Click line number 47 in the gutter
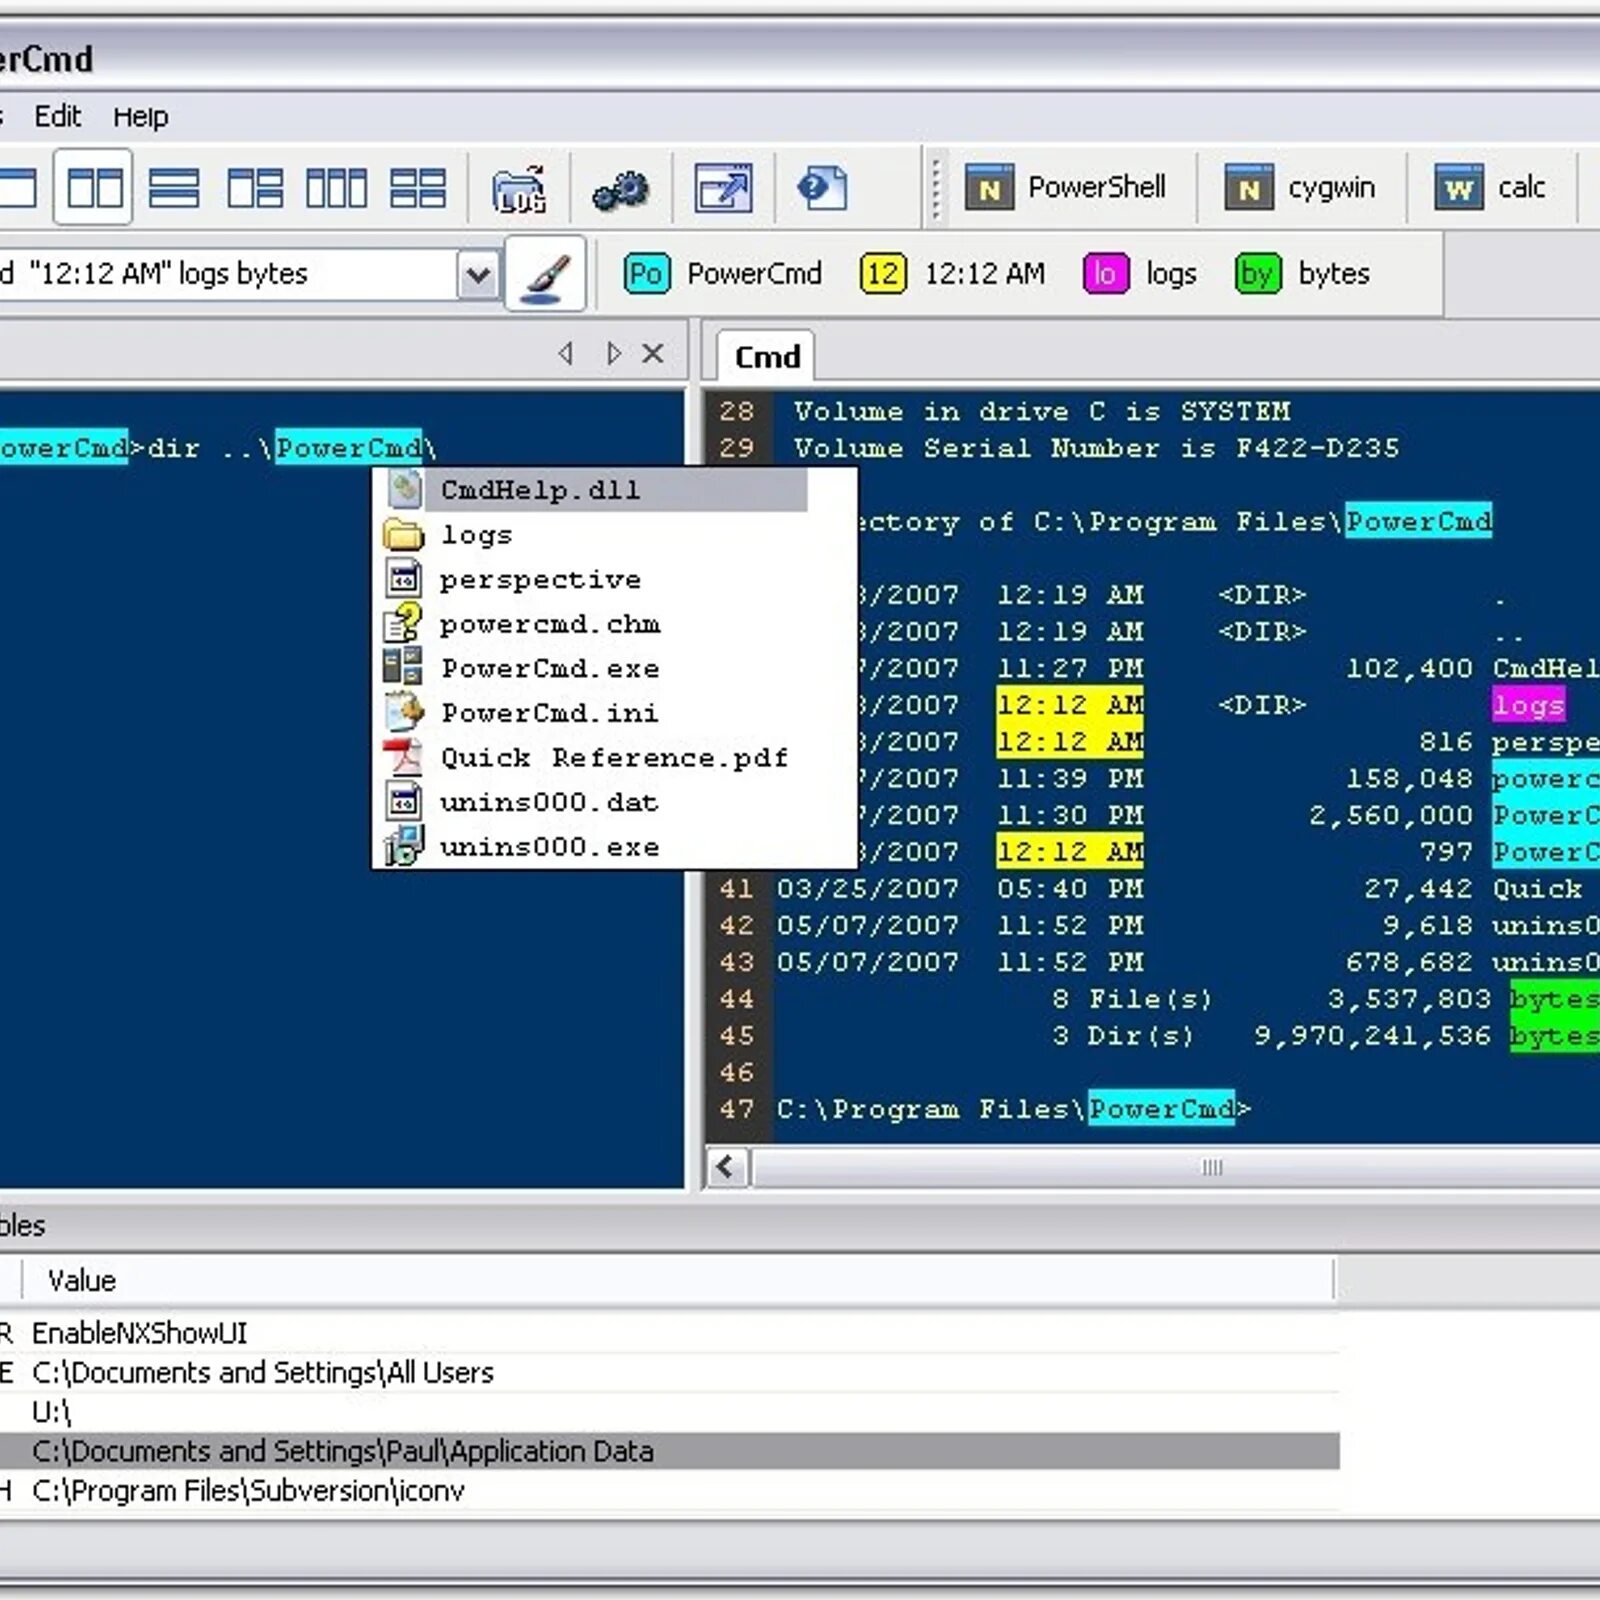1600x1600 pixels. tap(736, 1109)
